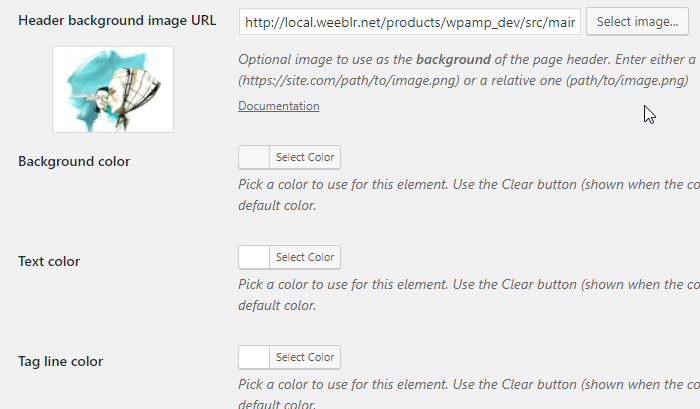Click Select Color for Background color
The height and width of the screenshot is (409, 700).
point(305,157)
